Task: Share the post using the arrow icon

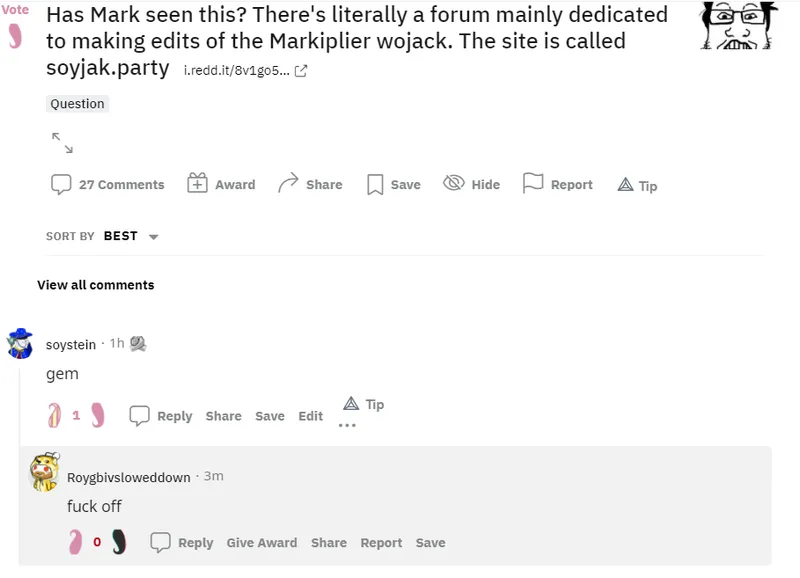Action: [287, 182]
